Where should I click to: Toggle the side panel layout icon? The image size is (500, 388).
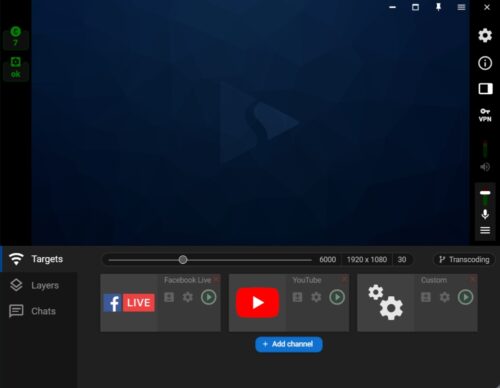coord(485,89)
